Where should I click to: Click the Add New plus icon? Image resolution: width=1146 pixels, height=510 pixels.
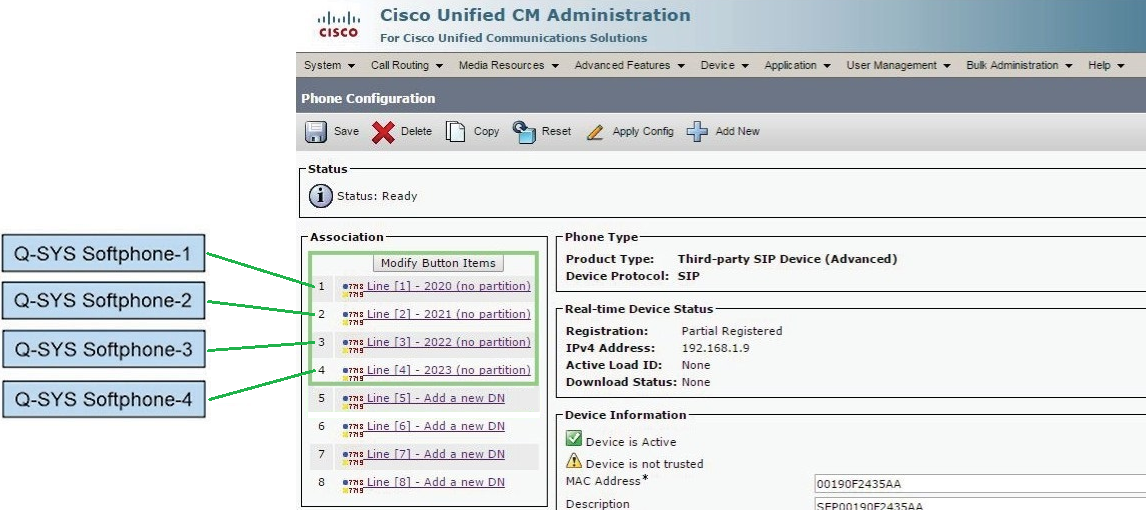coord(697,132)
